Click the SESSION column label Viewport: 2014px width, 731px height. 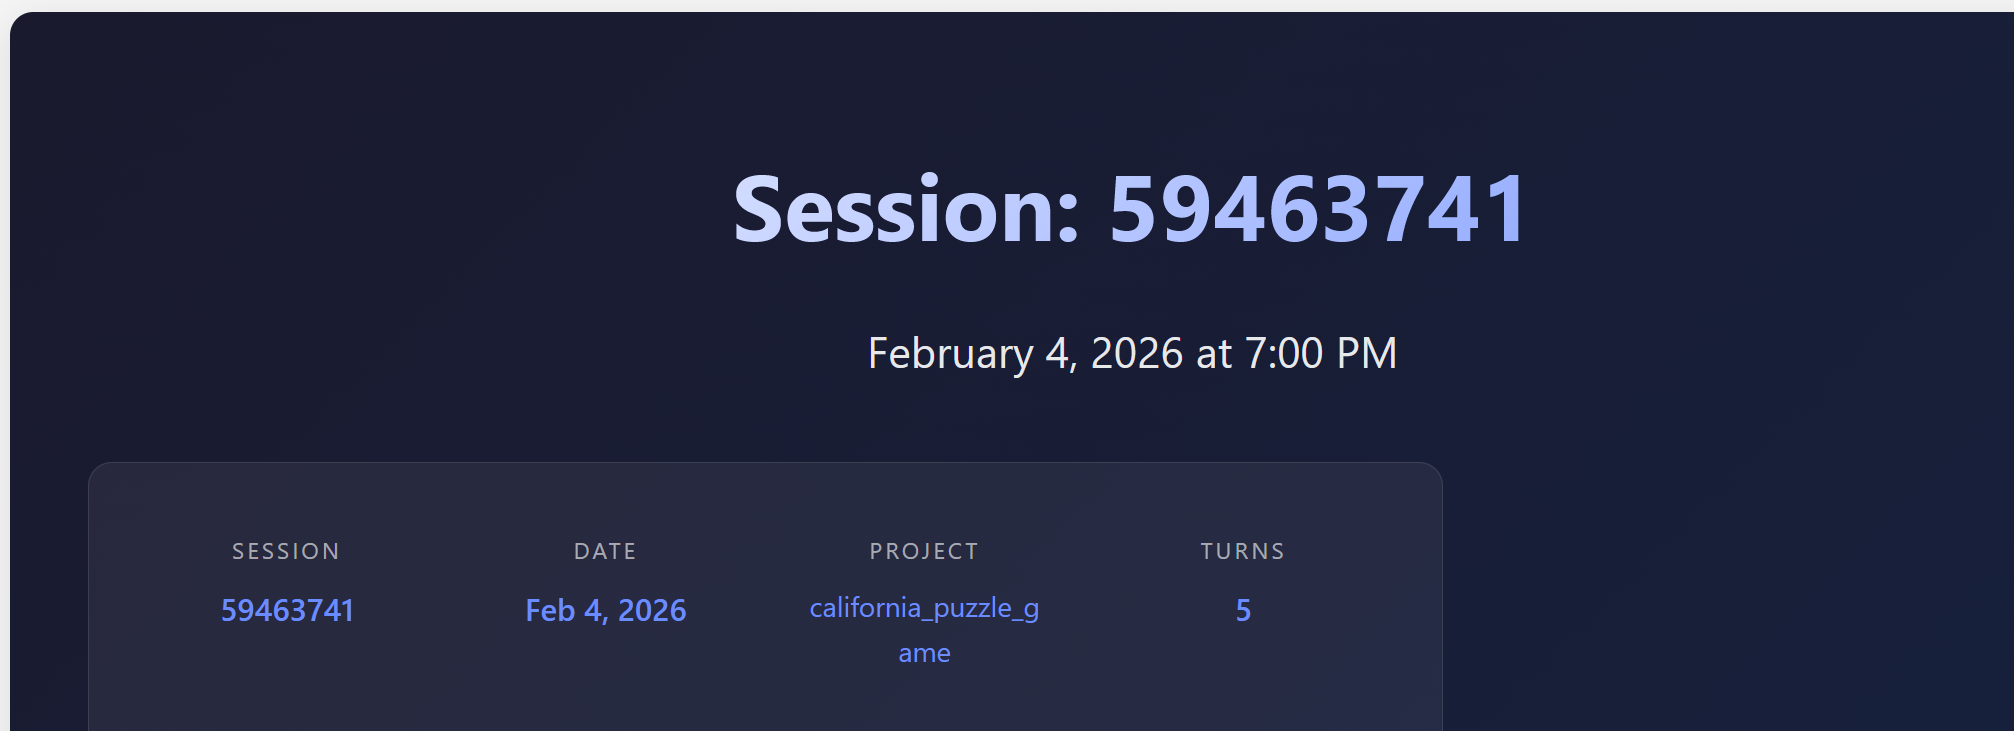coord(286,552)
